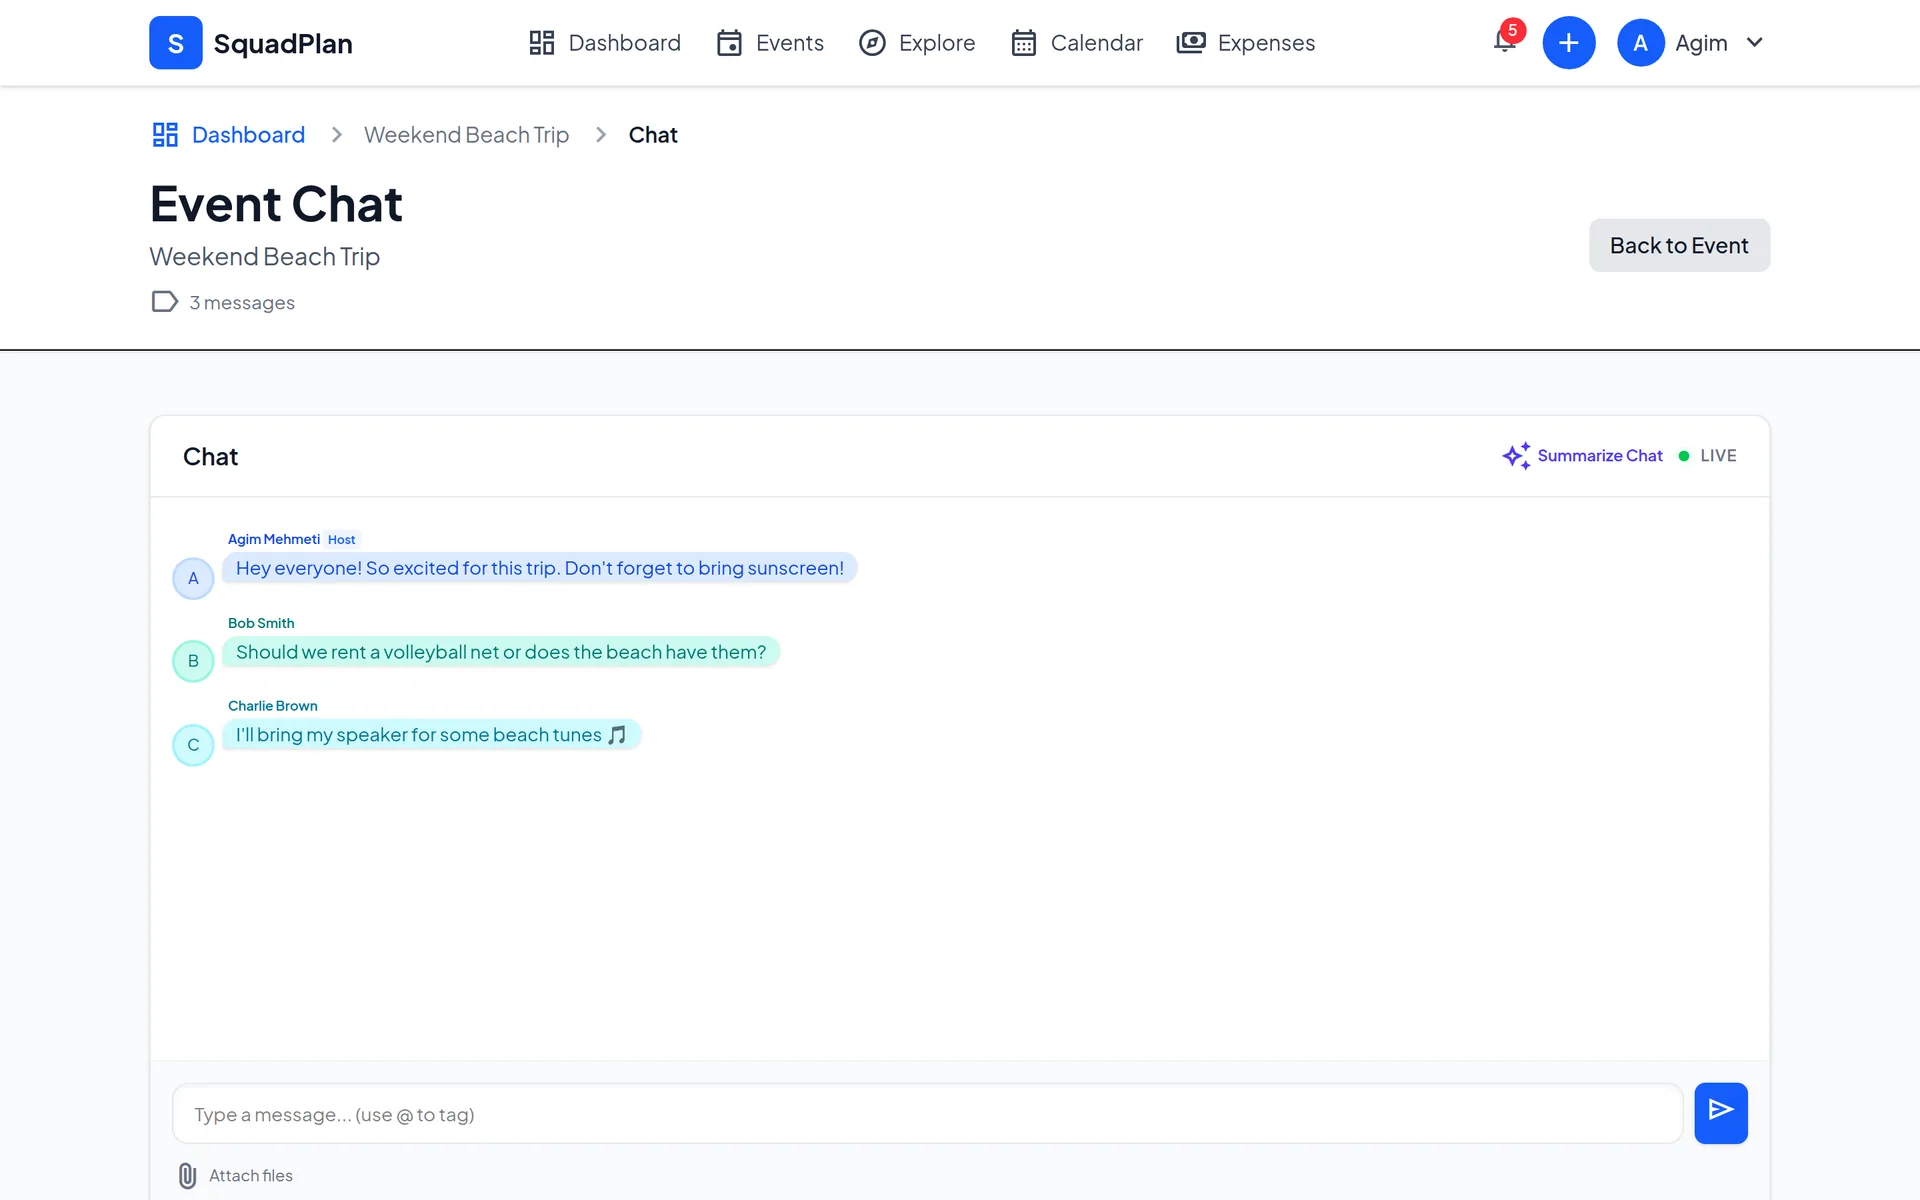Click the message tag icon beside 3 messages
The width and height of the screenshot is (1920, 1200).
click(x=164, y=302)
